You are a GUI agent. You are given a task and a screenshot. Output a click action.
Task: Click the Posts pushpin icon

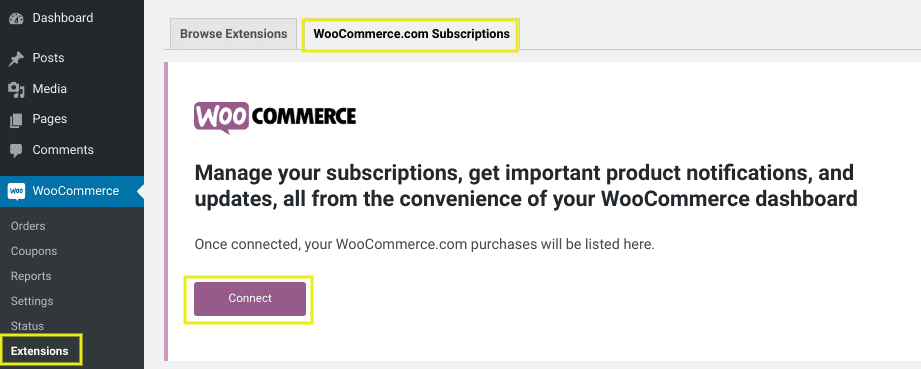click(16, 58)
